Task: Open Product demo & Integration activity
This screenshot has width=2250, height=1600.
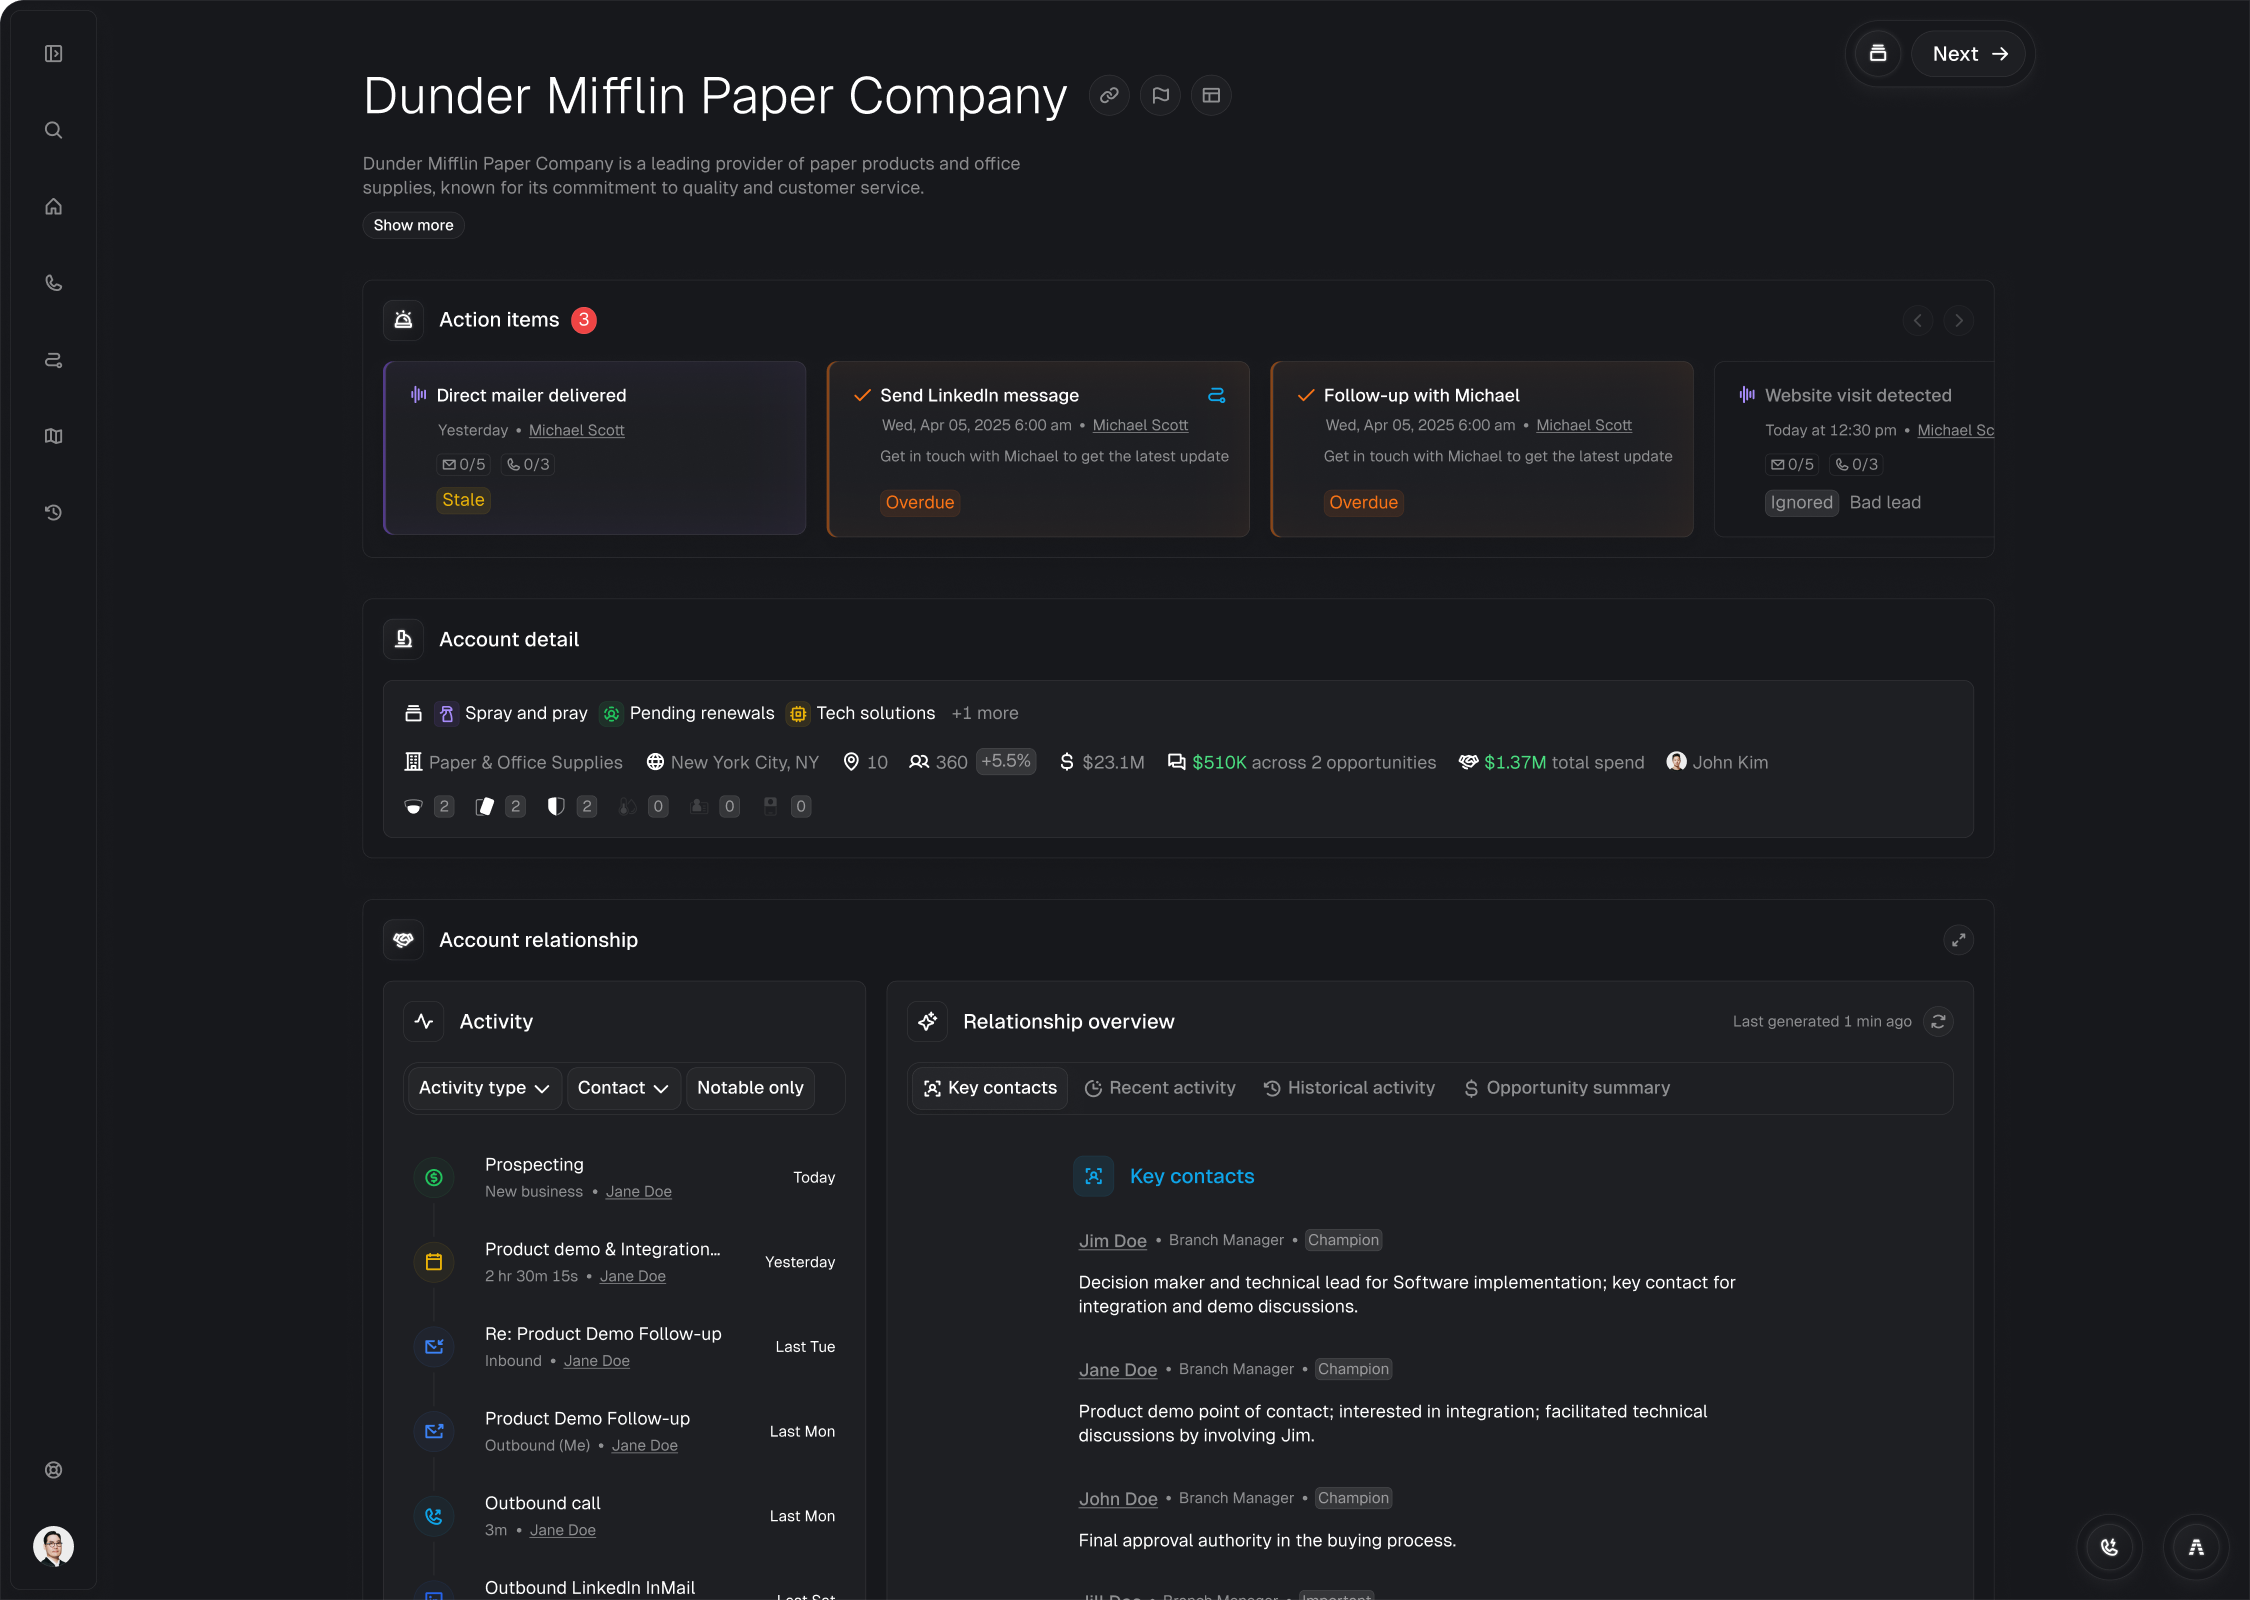Action: coord(624,1262)
